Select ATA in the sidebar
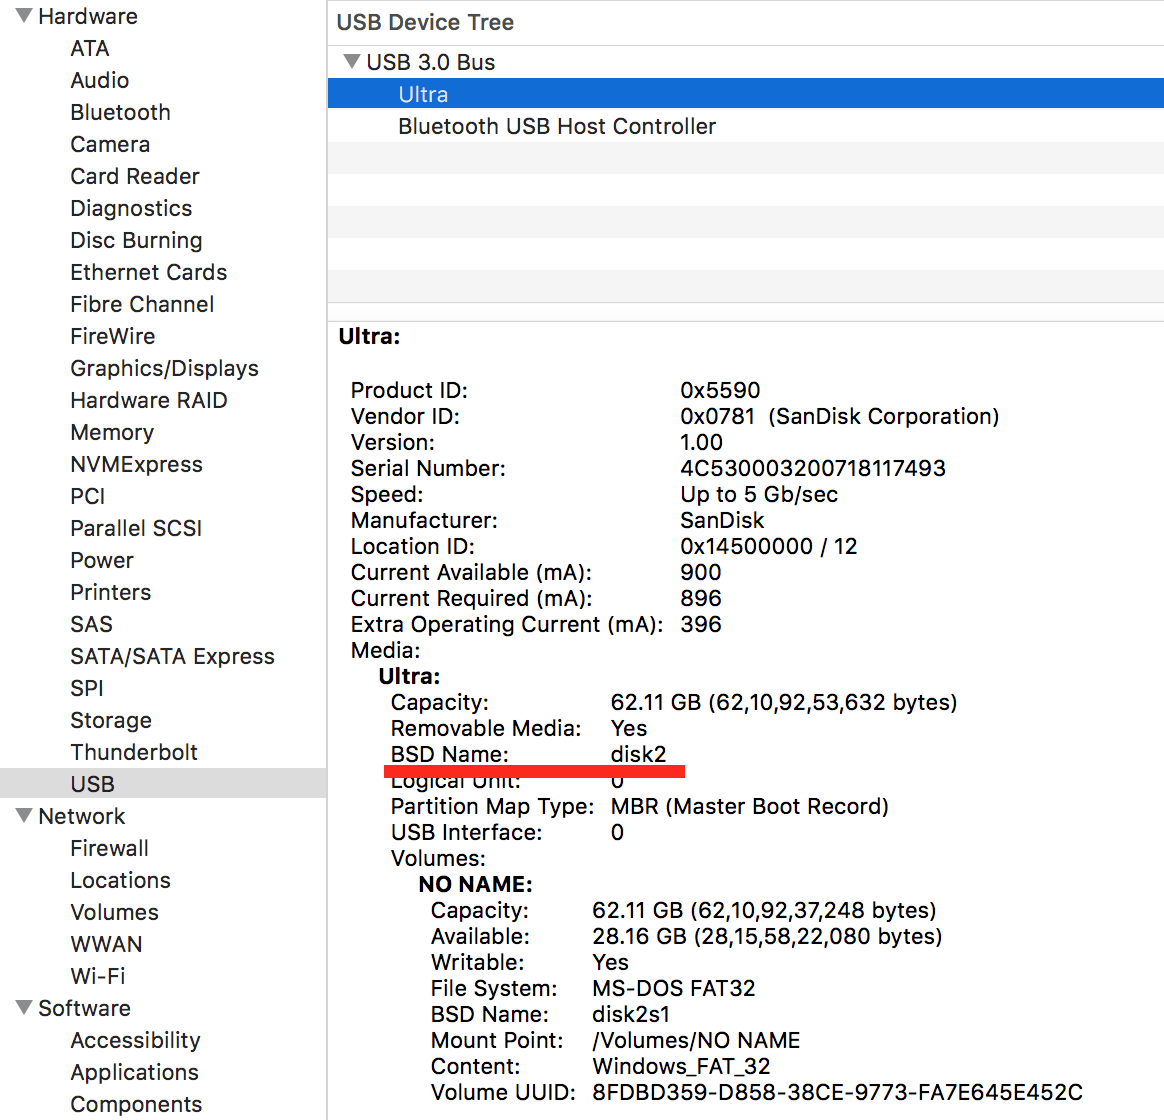The height and width of the screenshot is (1120, 1164). coord(90,48)
